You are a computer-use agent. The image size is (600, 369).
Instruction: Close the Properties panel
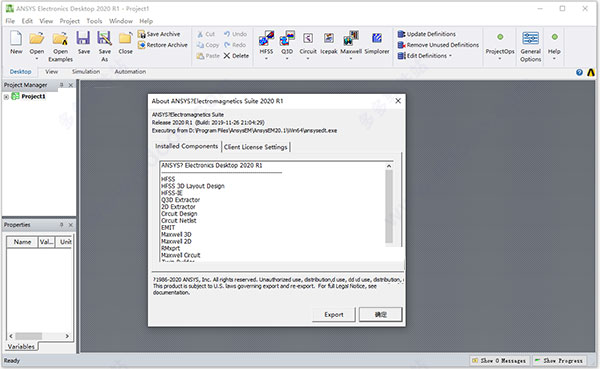click(x=71, y=225)
